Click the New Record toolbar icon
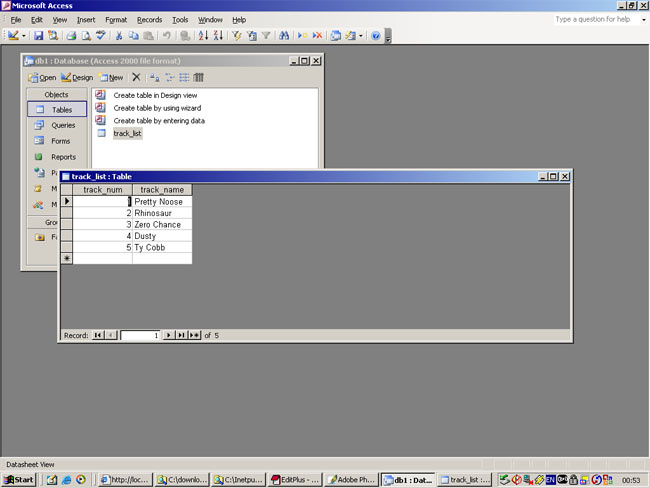The image size is (650, 488). tap(302, 36)
